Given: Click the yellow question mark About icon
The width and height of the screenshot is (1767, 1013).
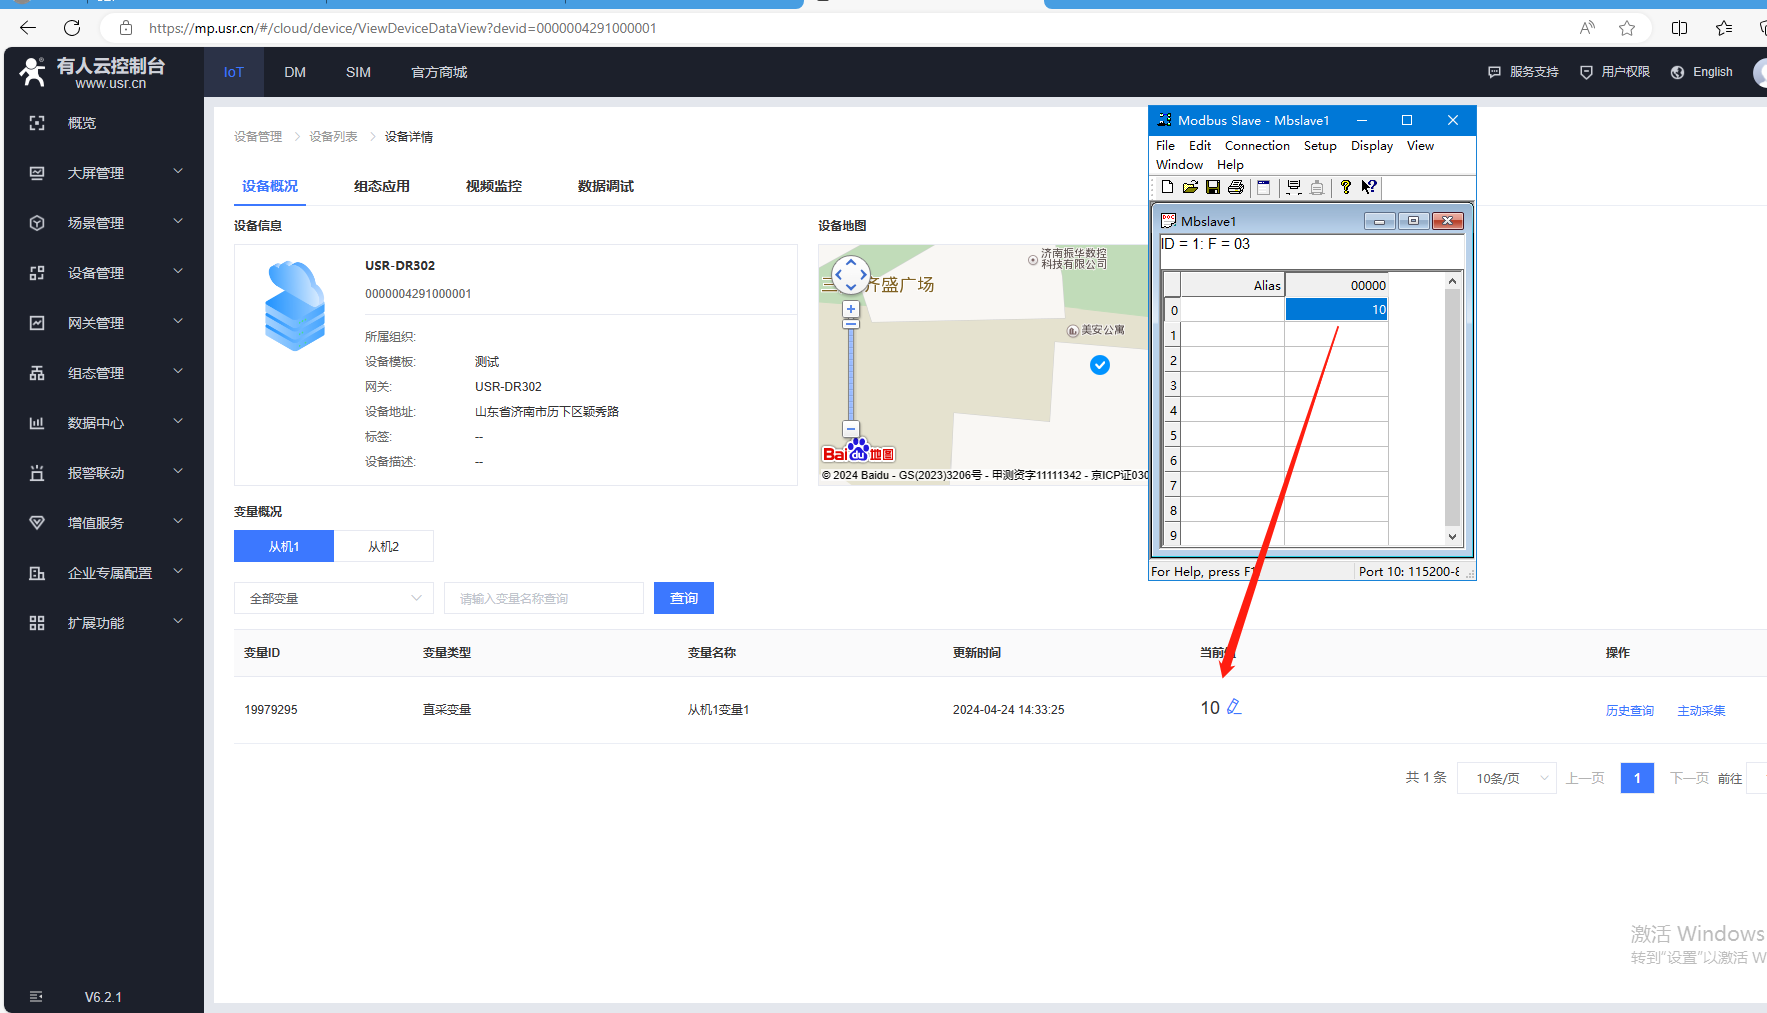Looking at the screenshot, I should click(1346, 187).
